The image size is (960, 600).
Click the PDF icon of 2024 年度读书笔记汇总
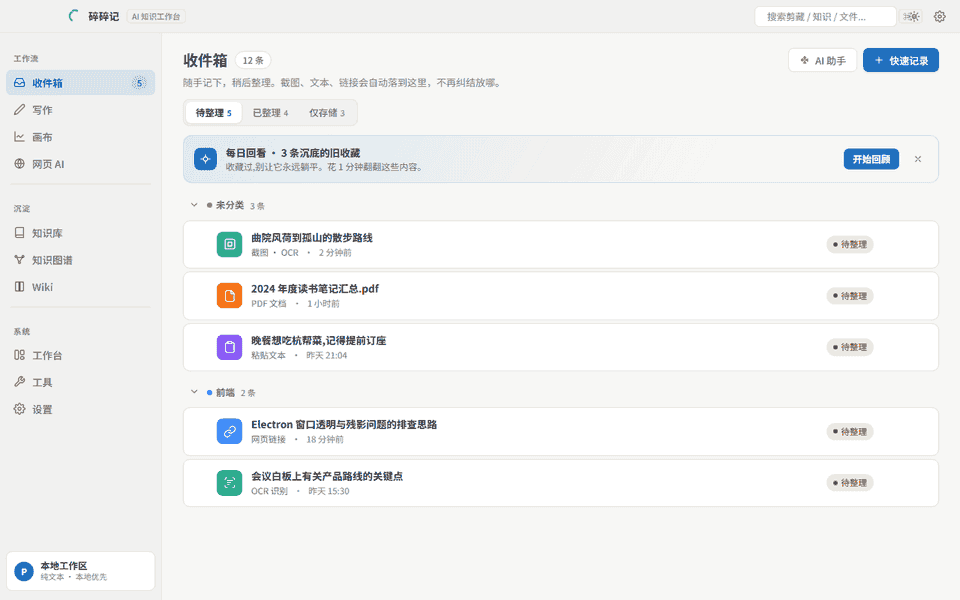(x=229, y=296)
